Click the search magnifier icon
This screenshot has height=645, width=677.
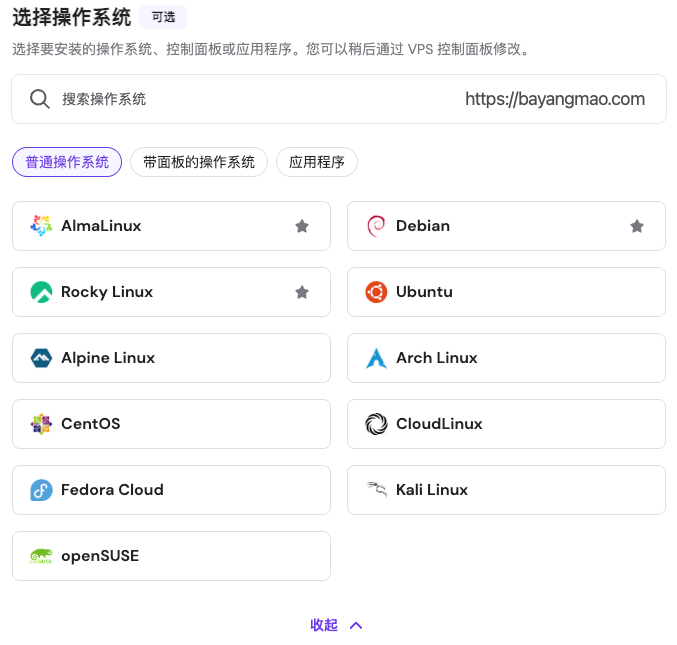(x=40, y=99)
